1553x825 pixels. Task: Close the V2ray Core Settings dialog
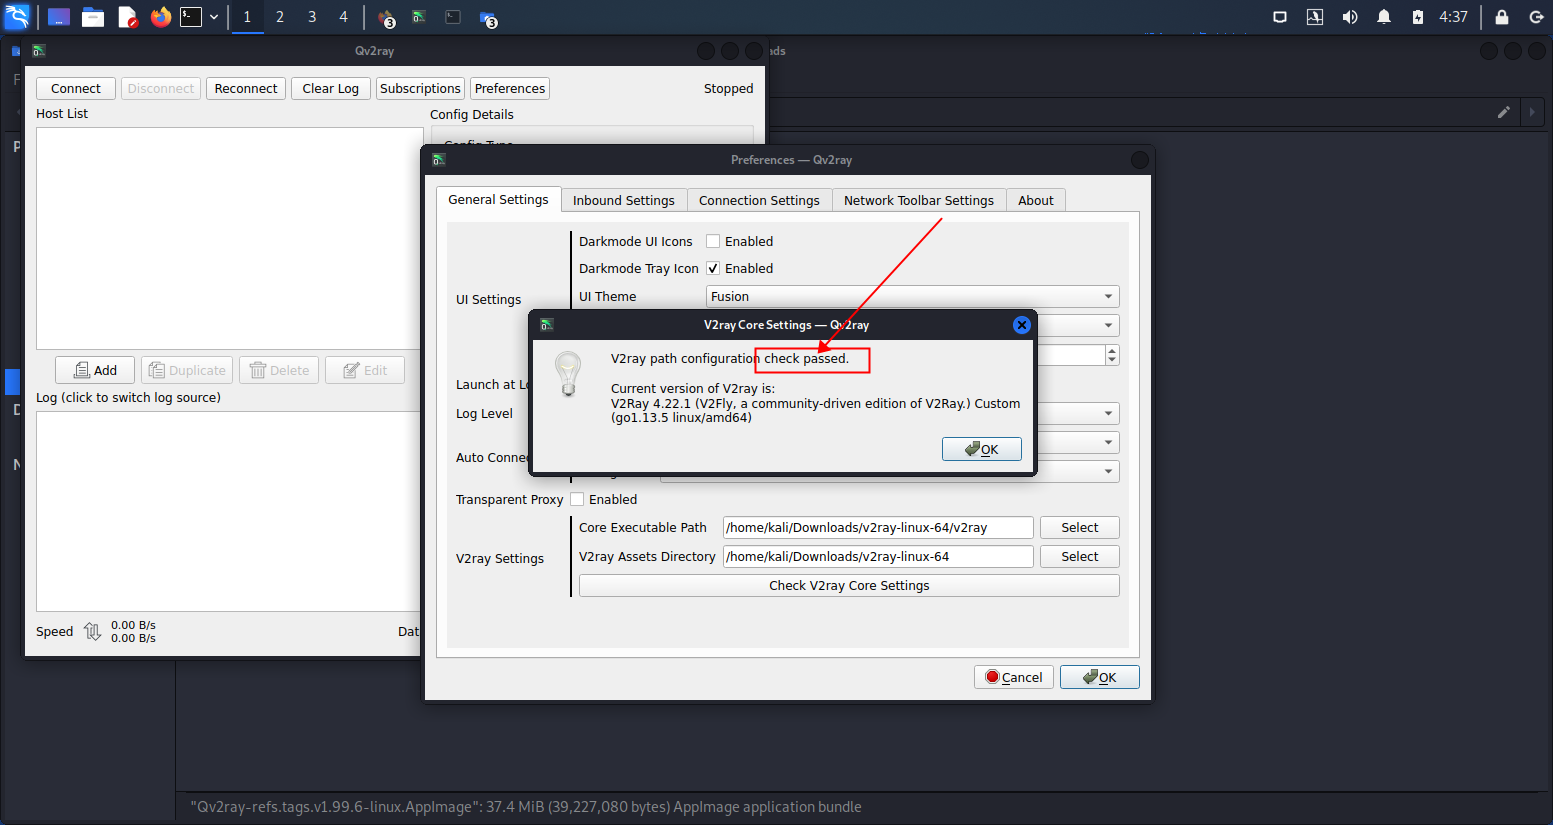pyautogui.click(x=1021, y=325)
